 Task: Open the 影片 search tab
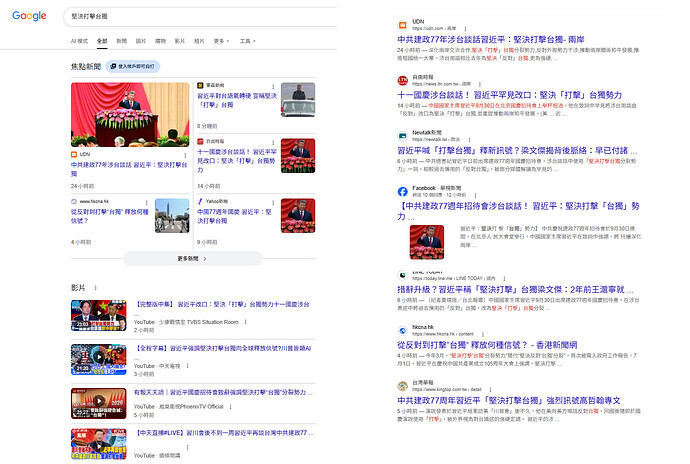pos(180,41)
